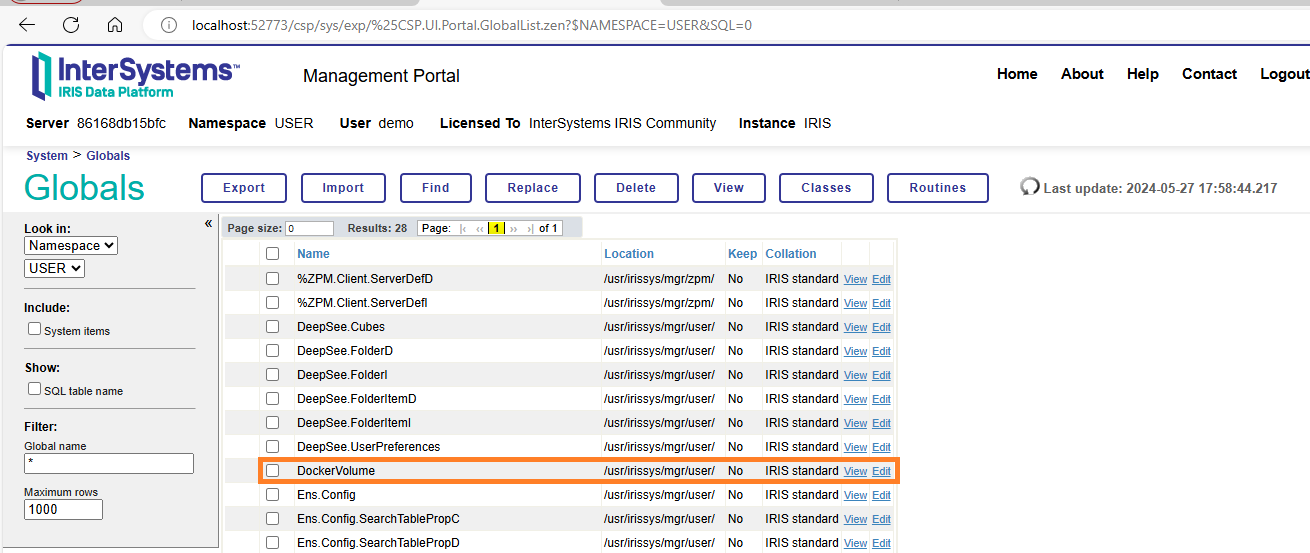The height and width of the screenshot is (553, 1310).
Task: Open the Namespace look-in dropdown
Action: tap(71, 246)
